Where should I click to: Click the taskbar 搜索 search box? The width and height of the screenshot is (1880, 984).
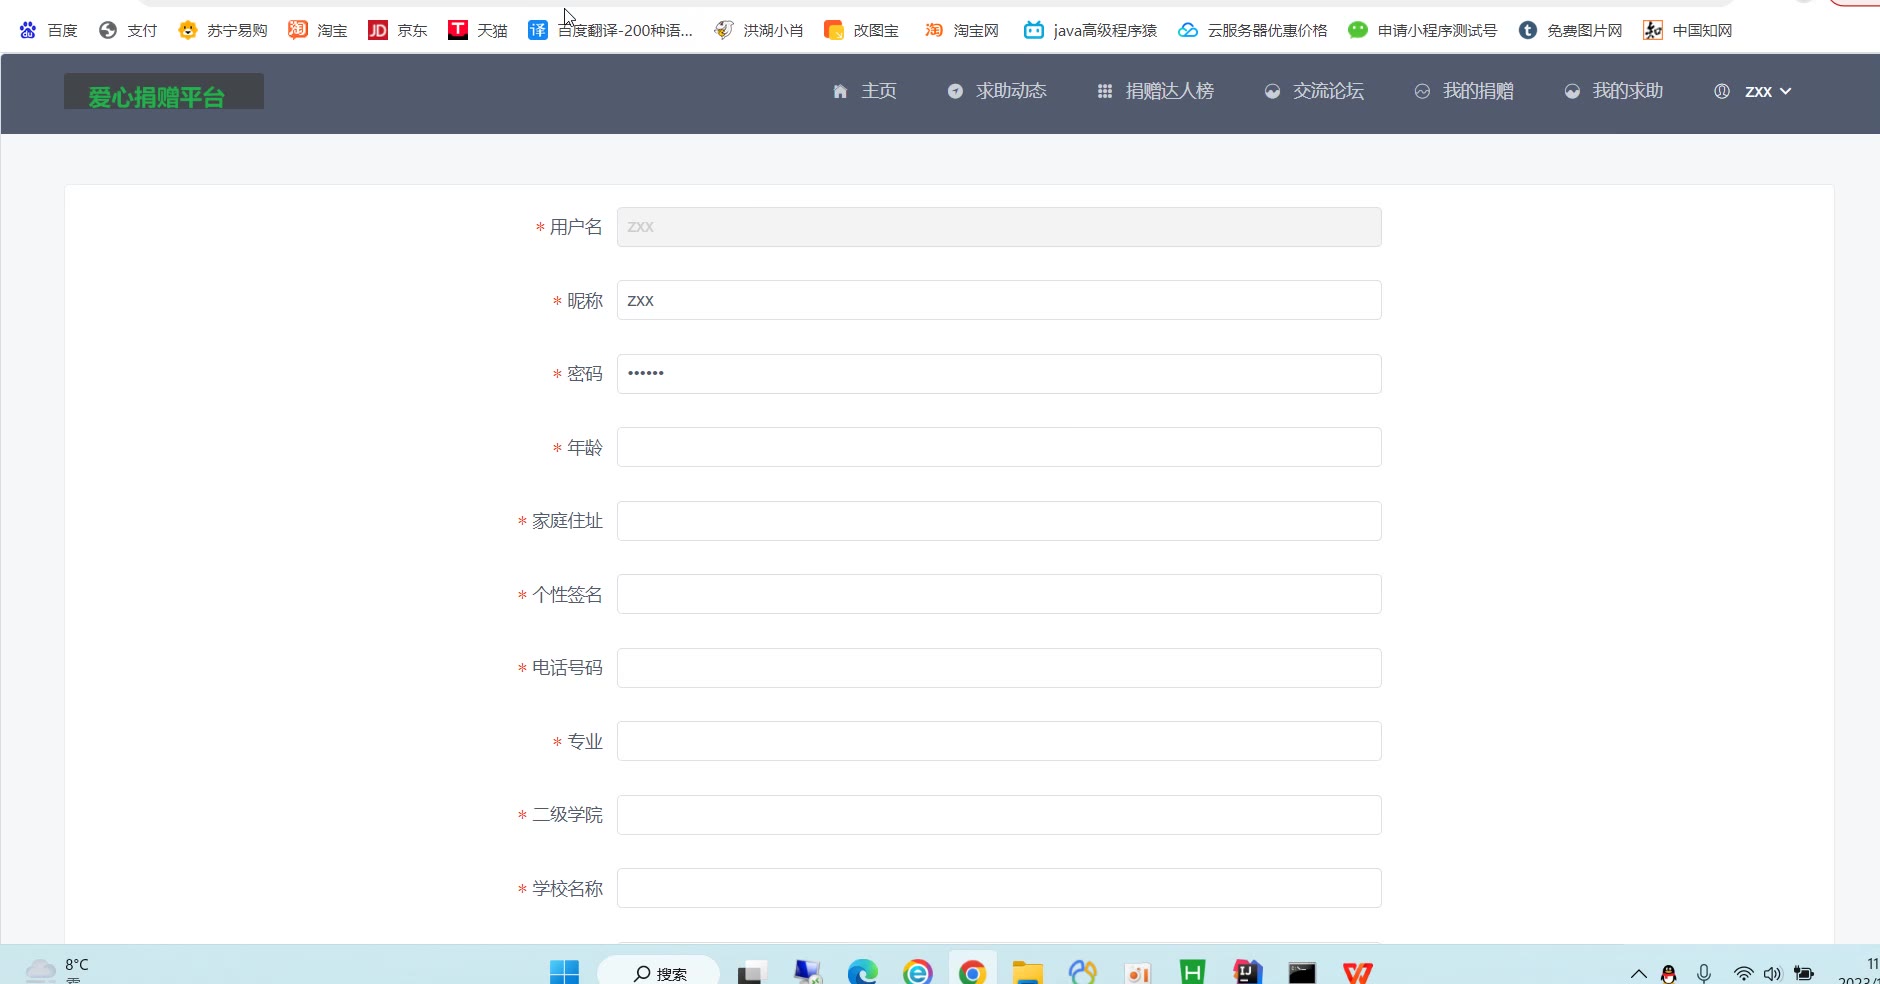pos(659,972)
